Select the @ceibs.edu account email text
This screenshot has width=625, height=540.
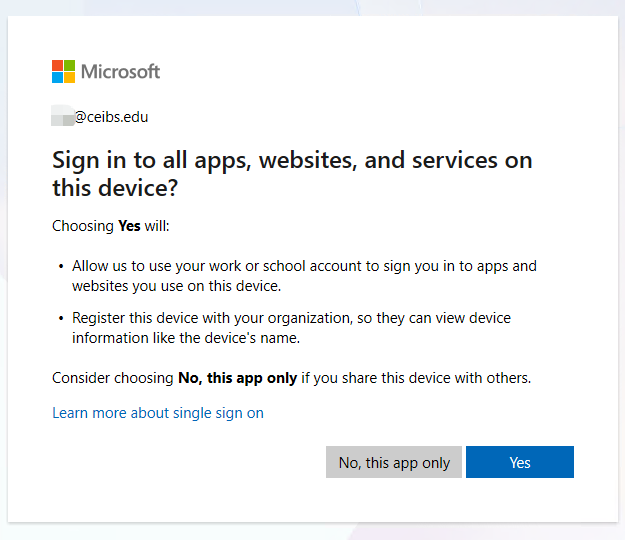(111, 117)
